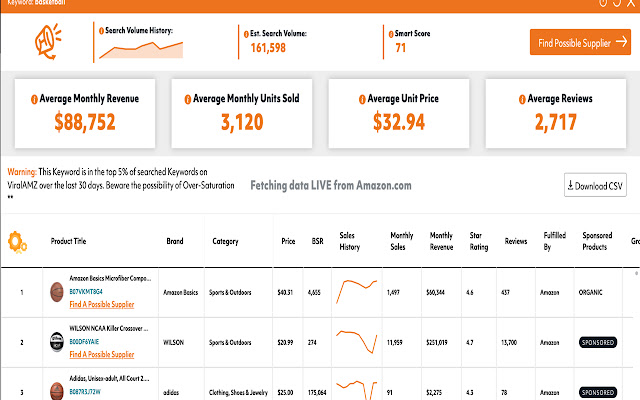Viewport: 640px width, 400px height.
Task: Sort by the BSR column header
Action: (318, 241)
